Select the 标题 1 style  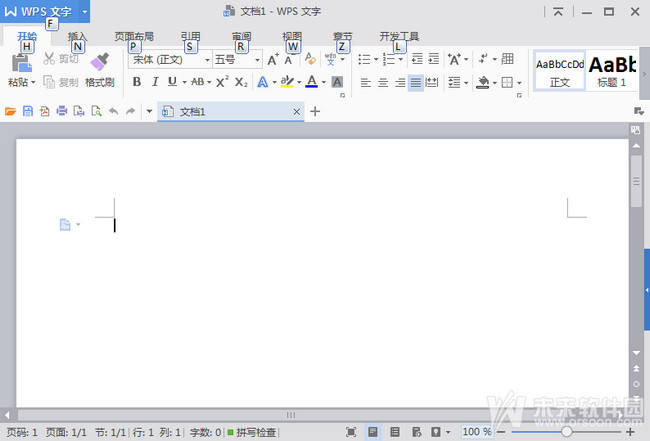(611, 70)
